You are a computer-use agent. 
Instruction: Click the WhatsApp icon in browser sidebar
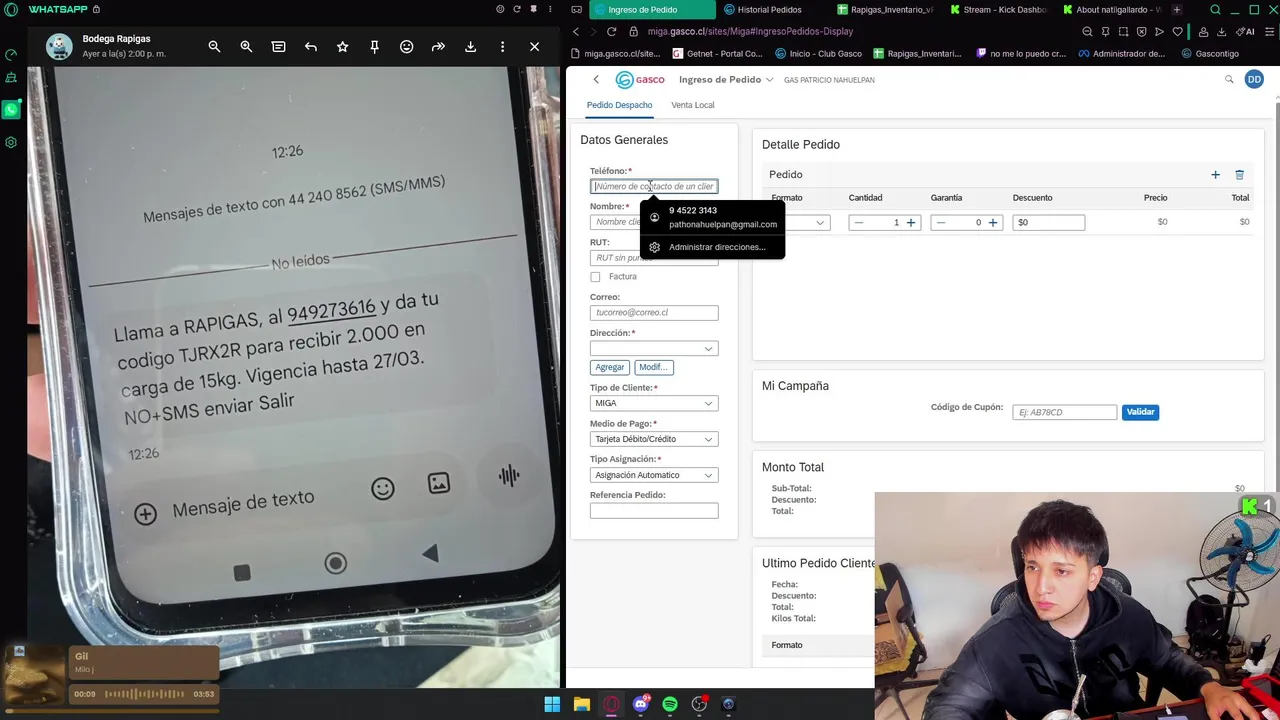coord(11,110)
